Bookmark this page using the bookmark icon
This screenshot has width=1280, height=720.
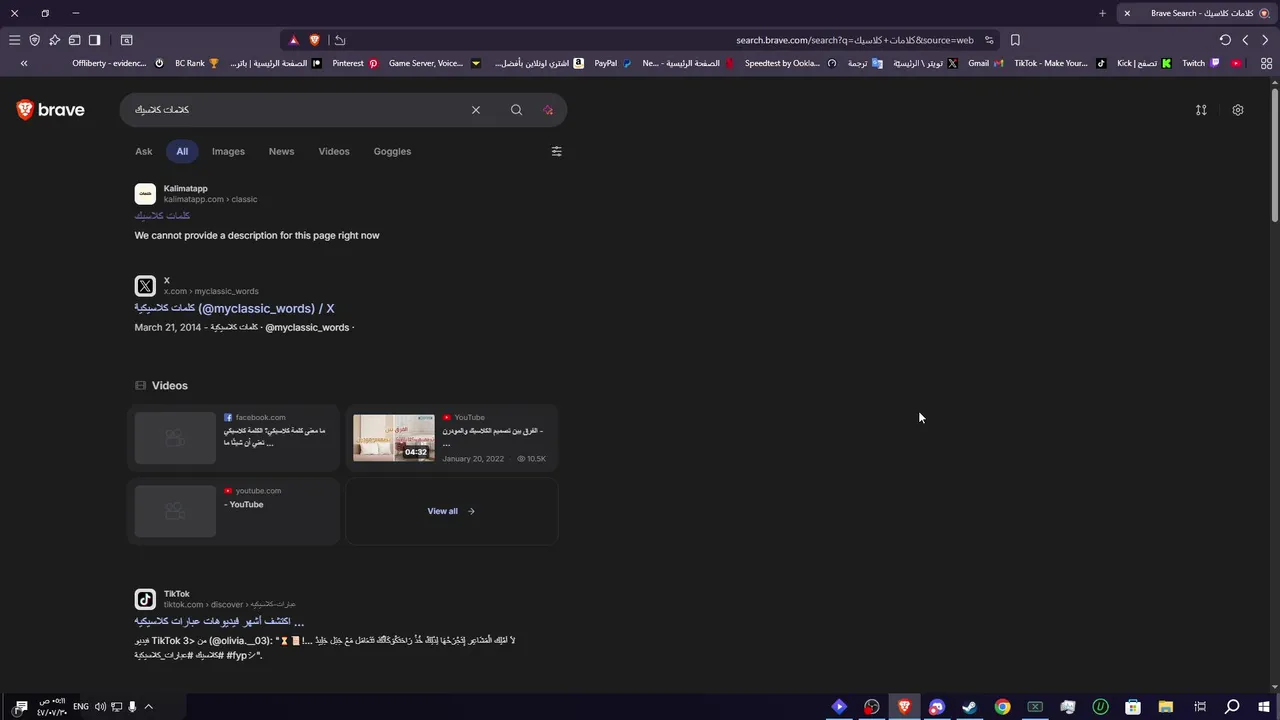(1015, 40)
